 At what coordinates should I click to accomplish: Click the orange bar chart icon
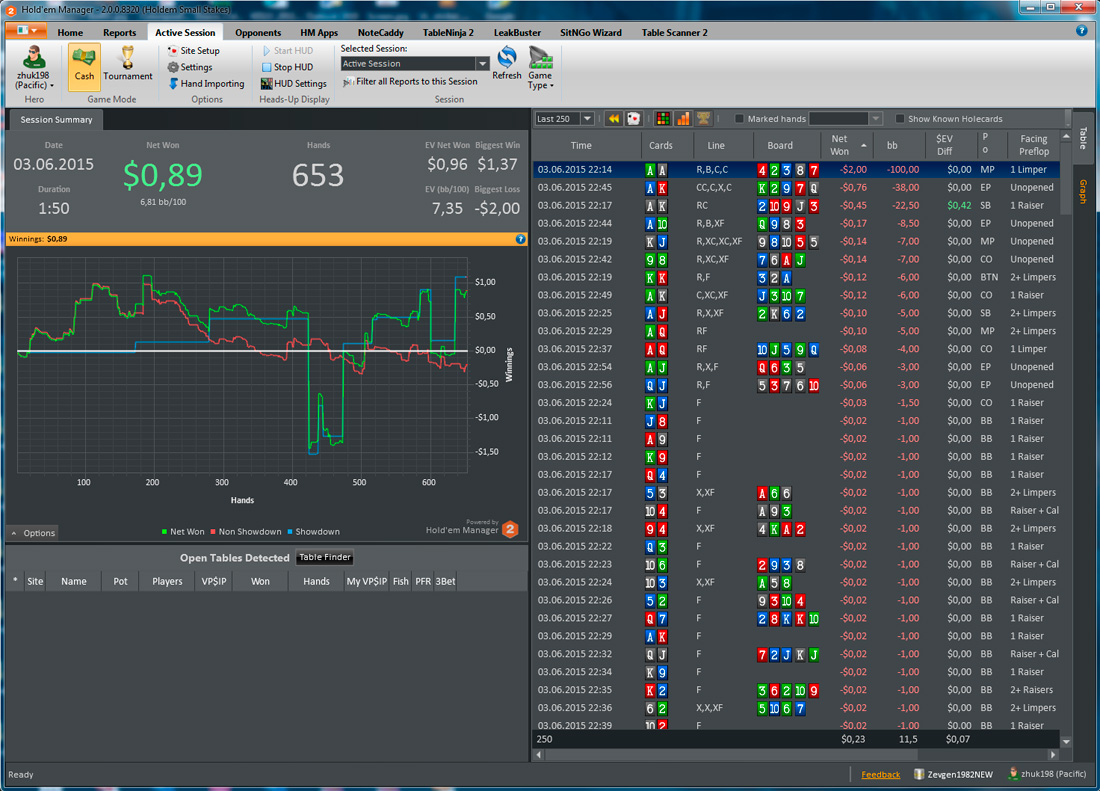pyautogui.click(x=683, y=119)
